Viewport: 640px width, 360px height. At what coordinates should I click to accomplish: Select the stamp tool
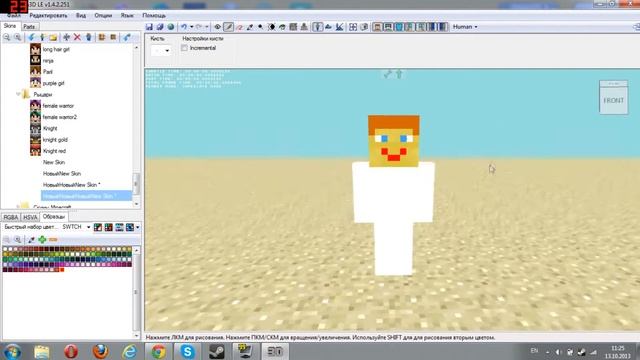point(304,27)
